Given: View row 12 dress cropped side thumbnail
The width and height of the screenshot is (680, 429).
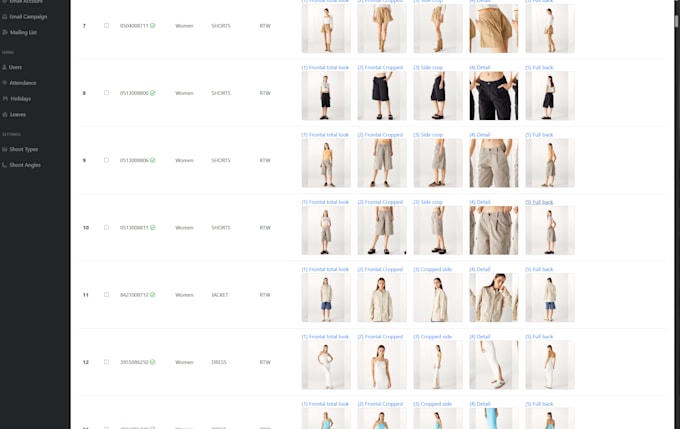Looking at the screenshot, I should 438,365.
